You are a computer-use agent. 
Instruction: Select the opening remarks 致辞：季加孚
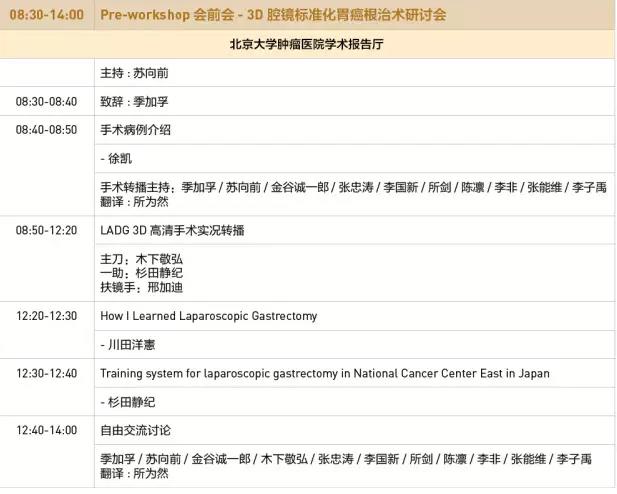click(137, 102)
